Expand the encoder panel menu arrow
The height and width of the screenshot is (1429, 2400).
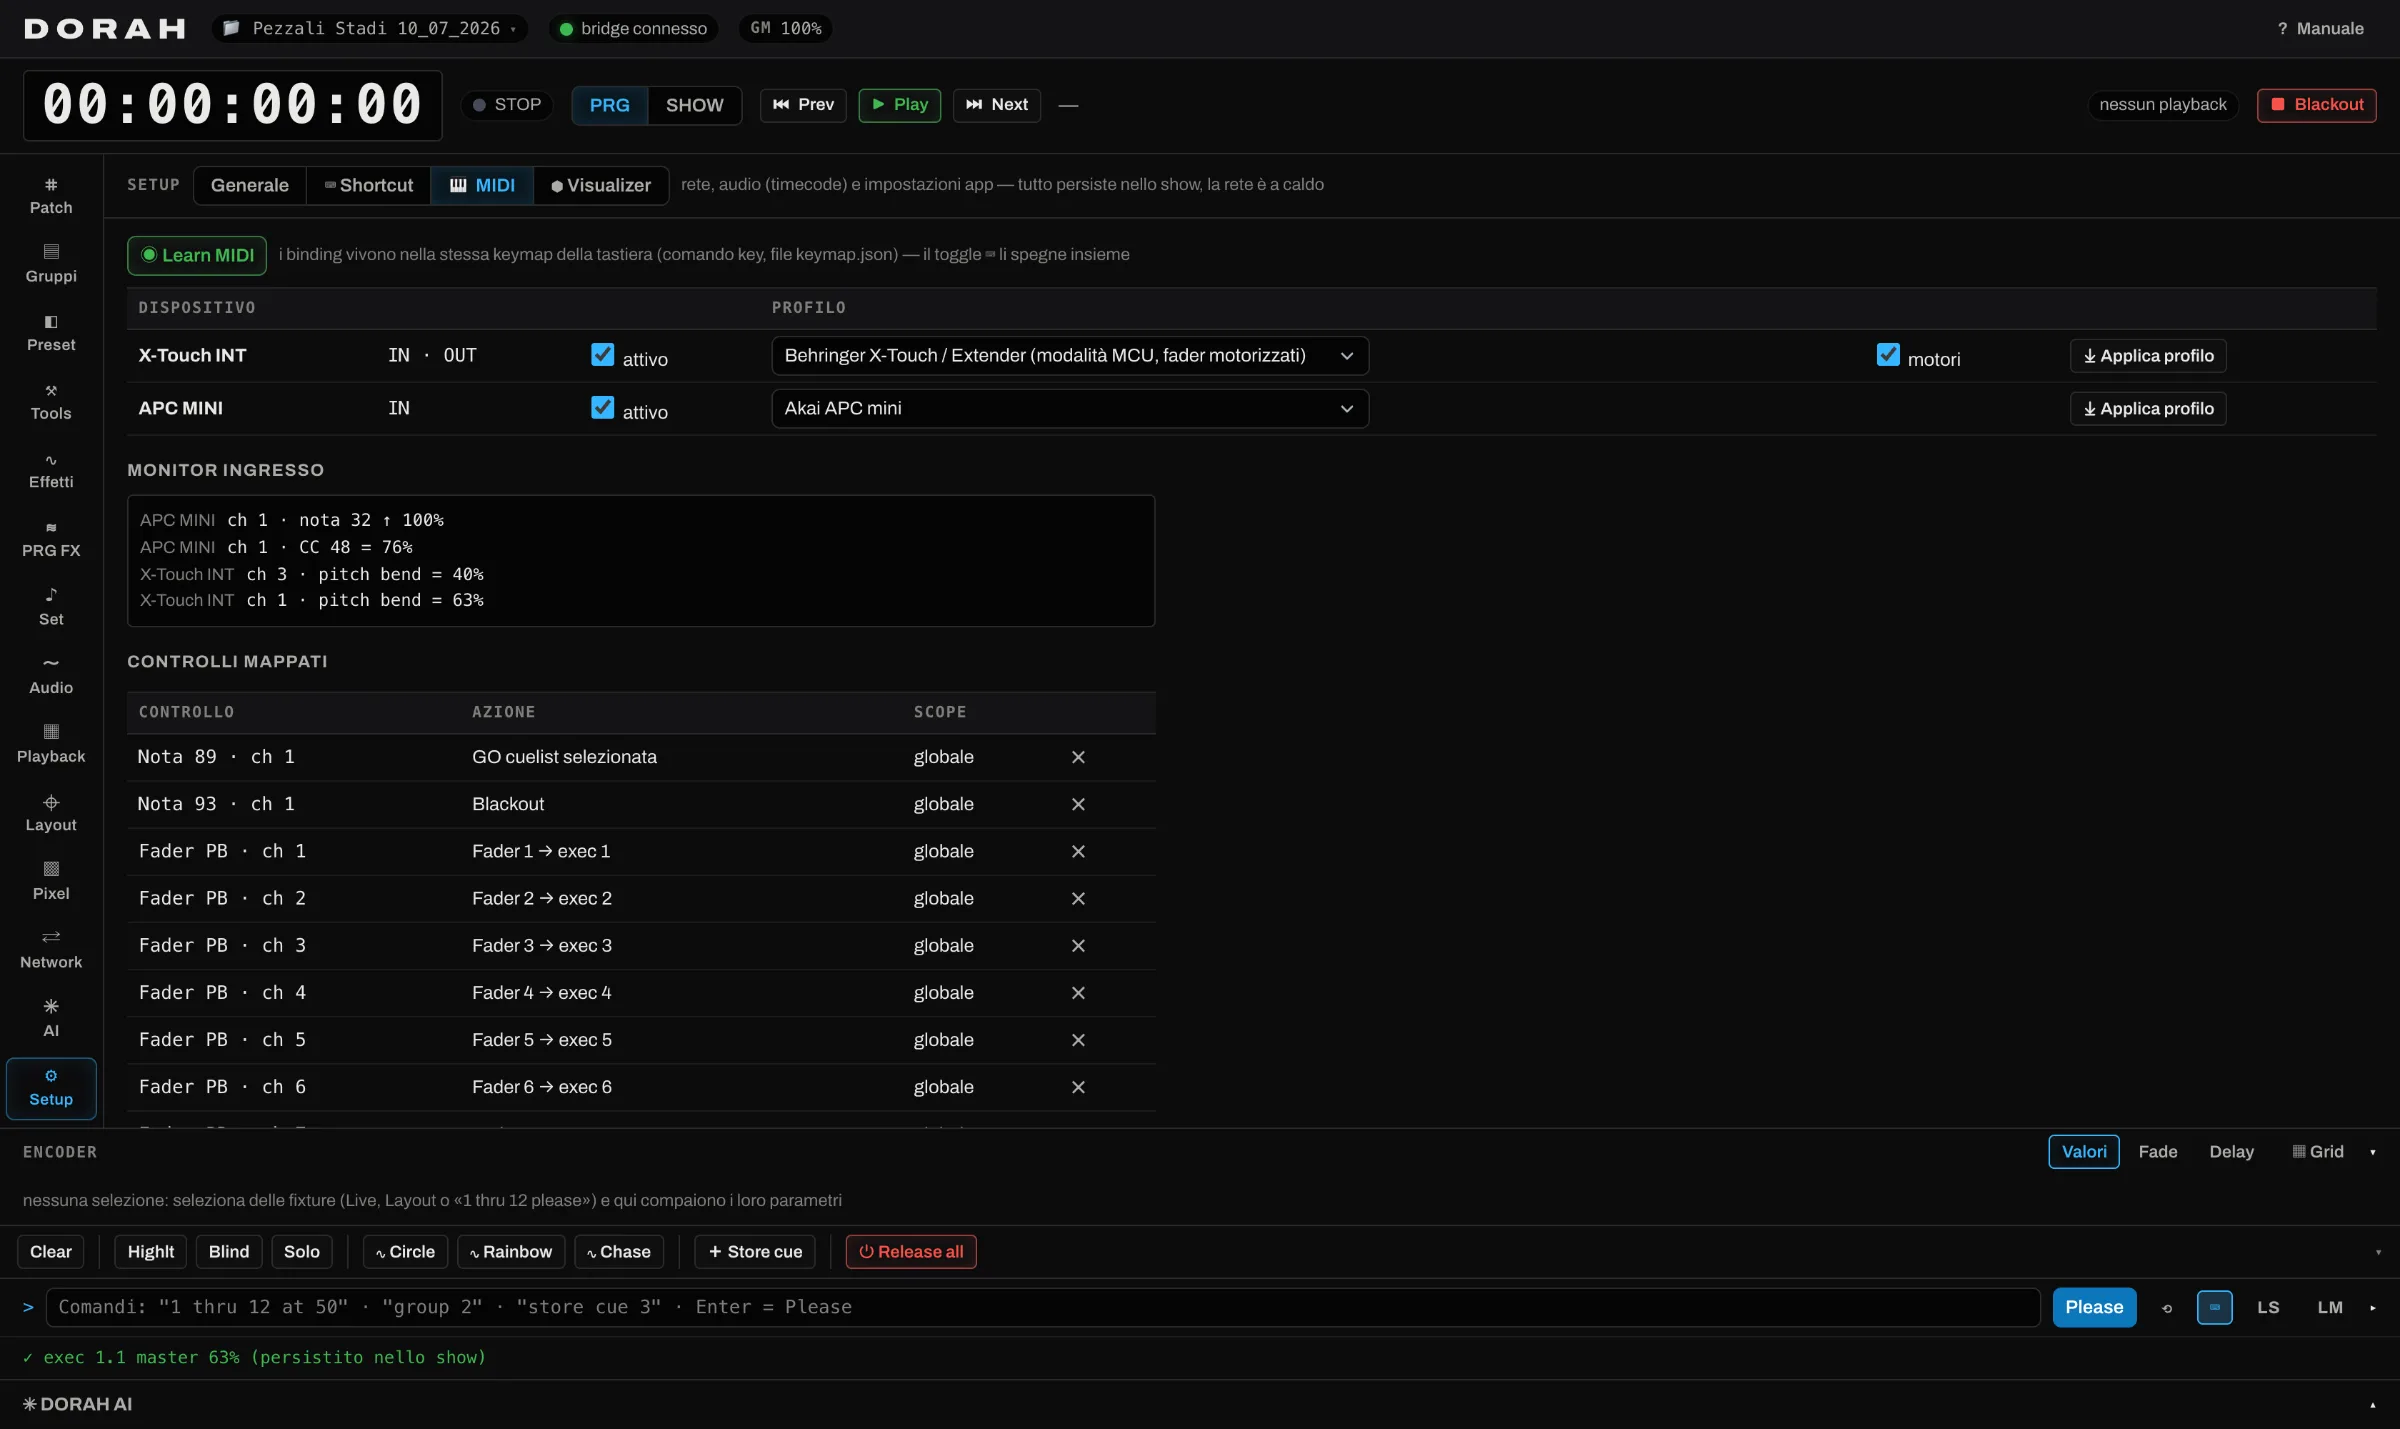click(2373, 1153)
